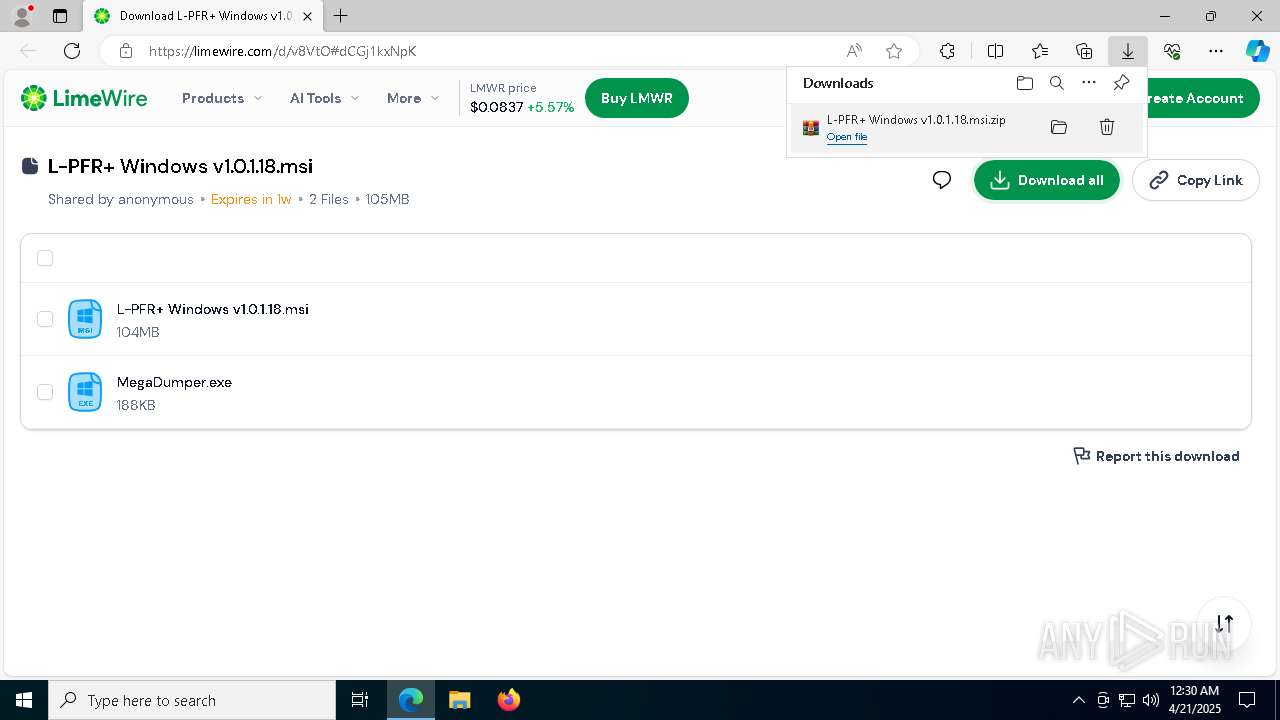Screen dimensions: 1280x720
Task: Refresh the current page
Action: click(72, 51)
